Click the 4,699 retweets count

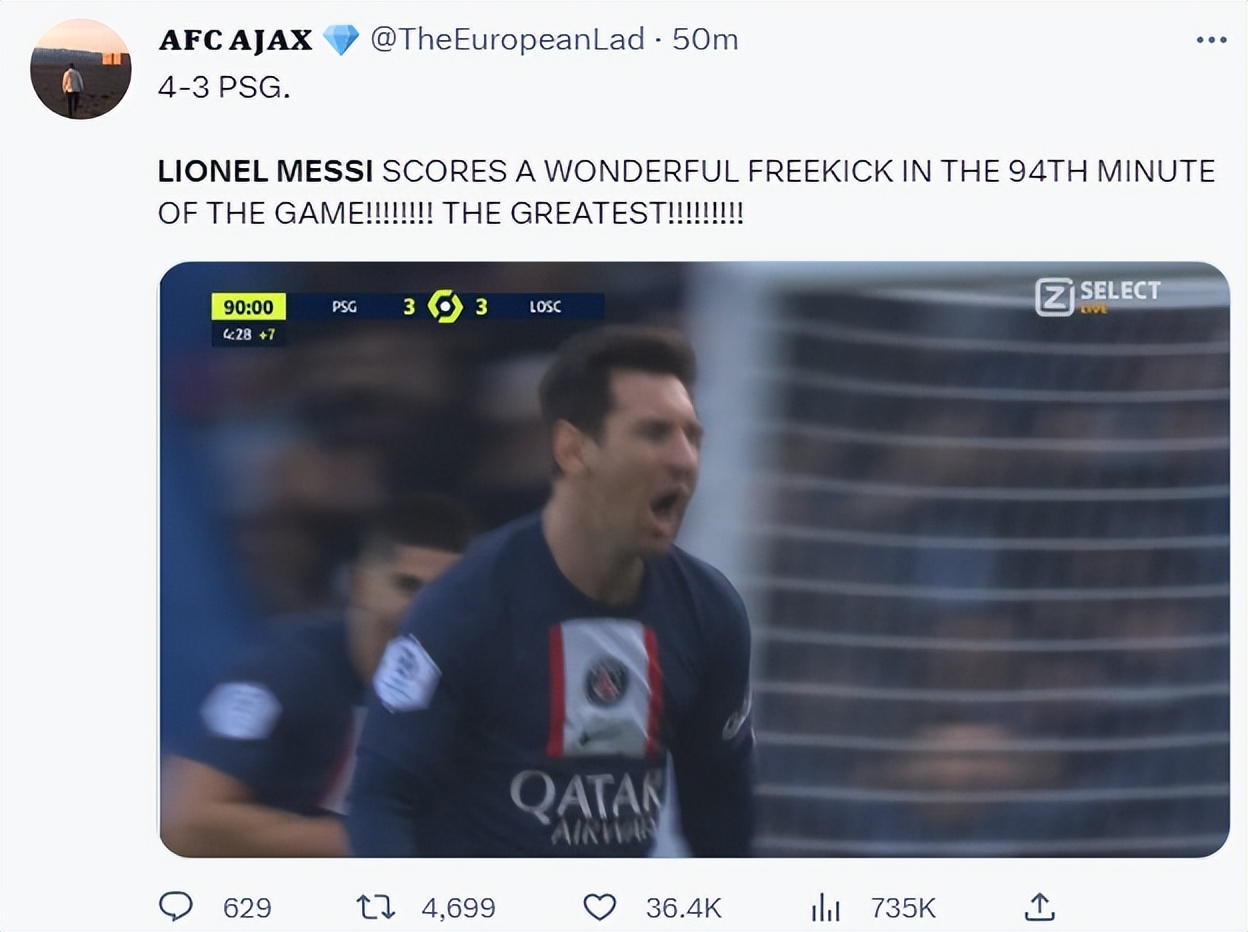point(458,908)
